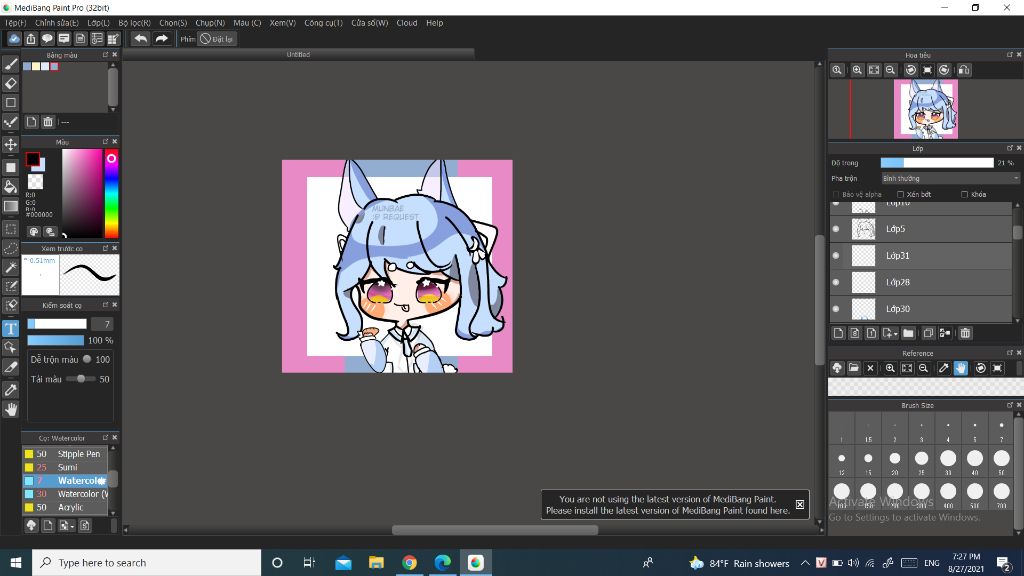Screen dimensions: 1024x576
Task: Toggle visibility of Lớp31 layer
Action: tap(836, 256)
